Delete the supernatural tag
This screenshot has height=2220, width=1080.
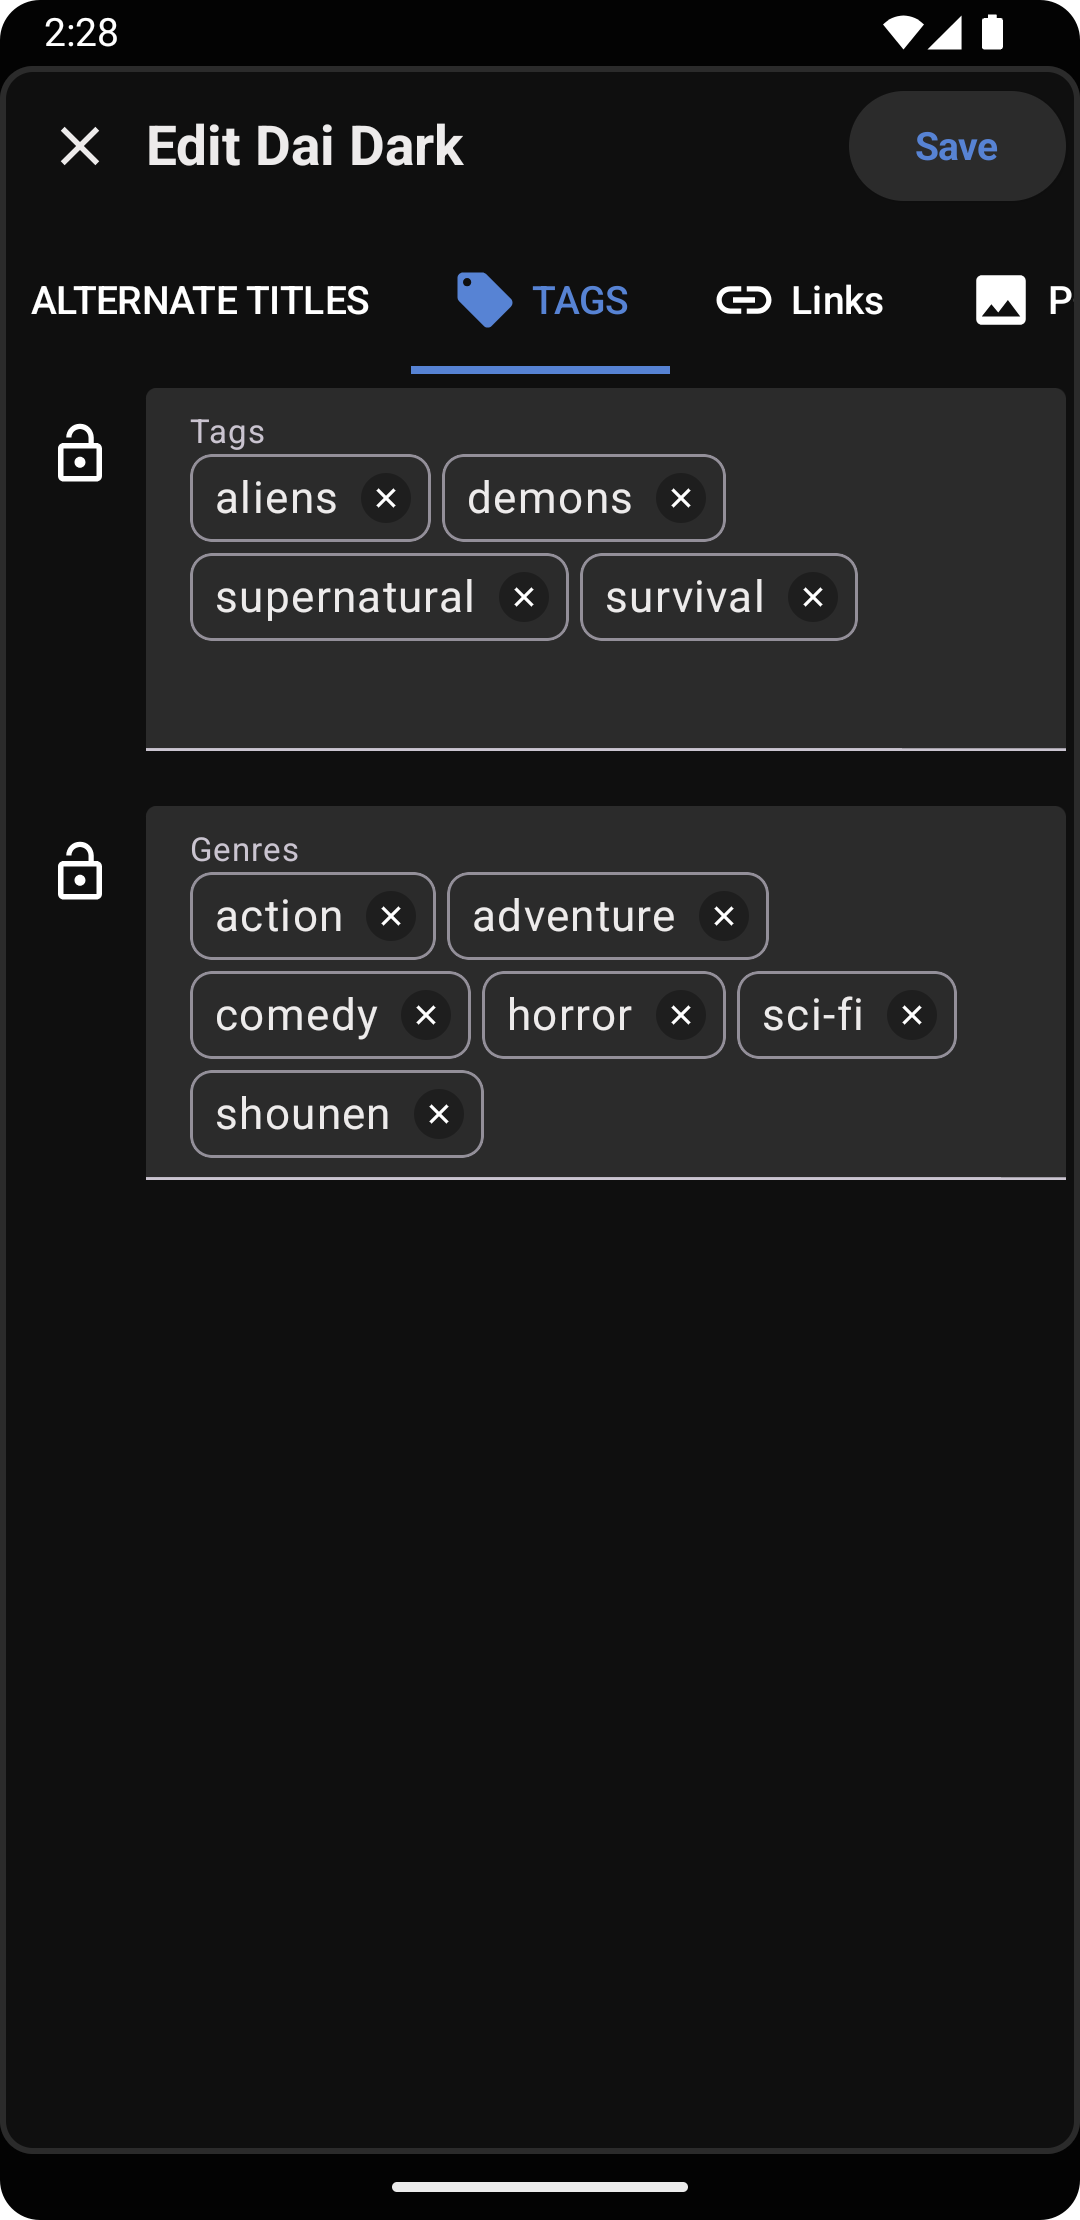tap(524, 597)
